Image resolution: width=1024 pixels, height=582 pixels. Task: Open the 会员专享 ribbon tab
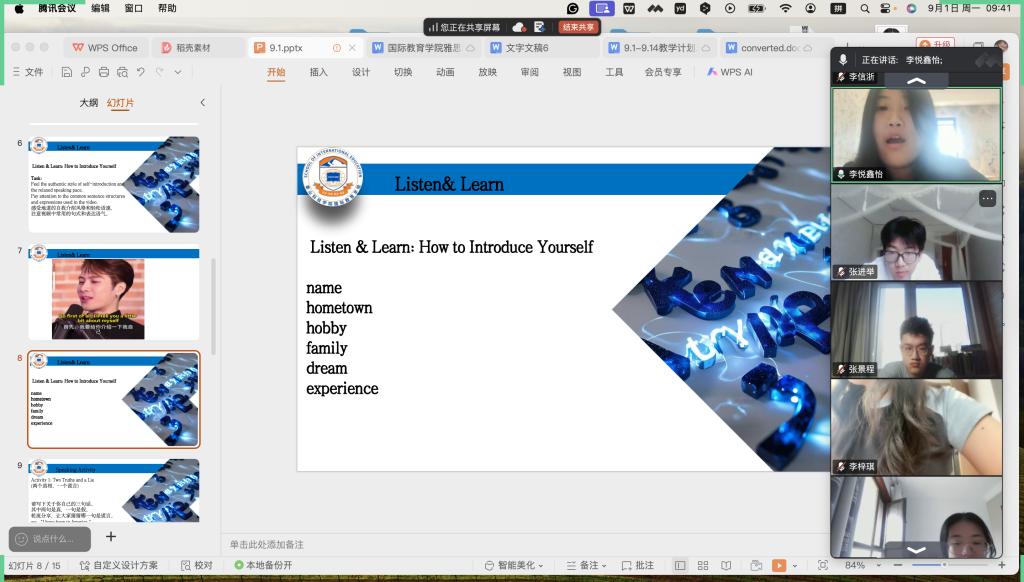(663, 72)
